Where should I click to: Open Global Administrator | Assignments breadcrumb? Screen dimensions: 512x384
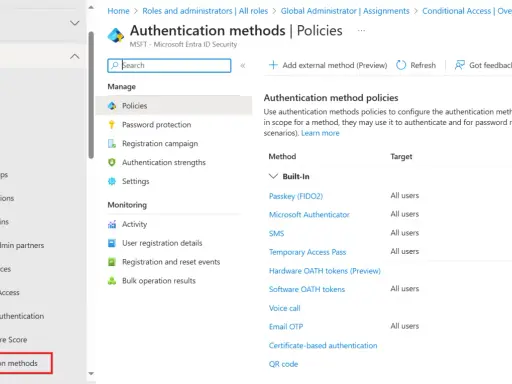[x=345, y=11]
